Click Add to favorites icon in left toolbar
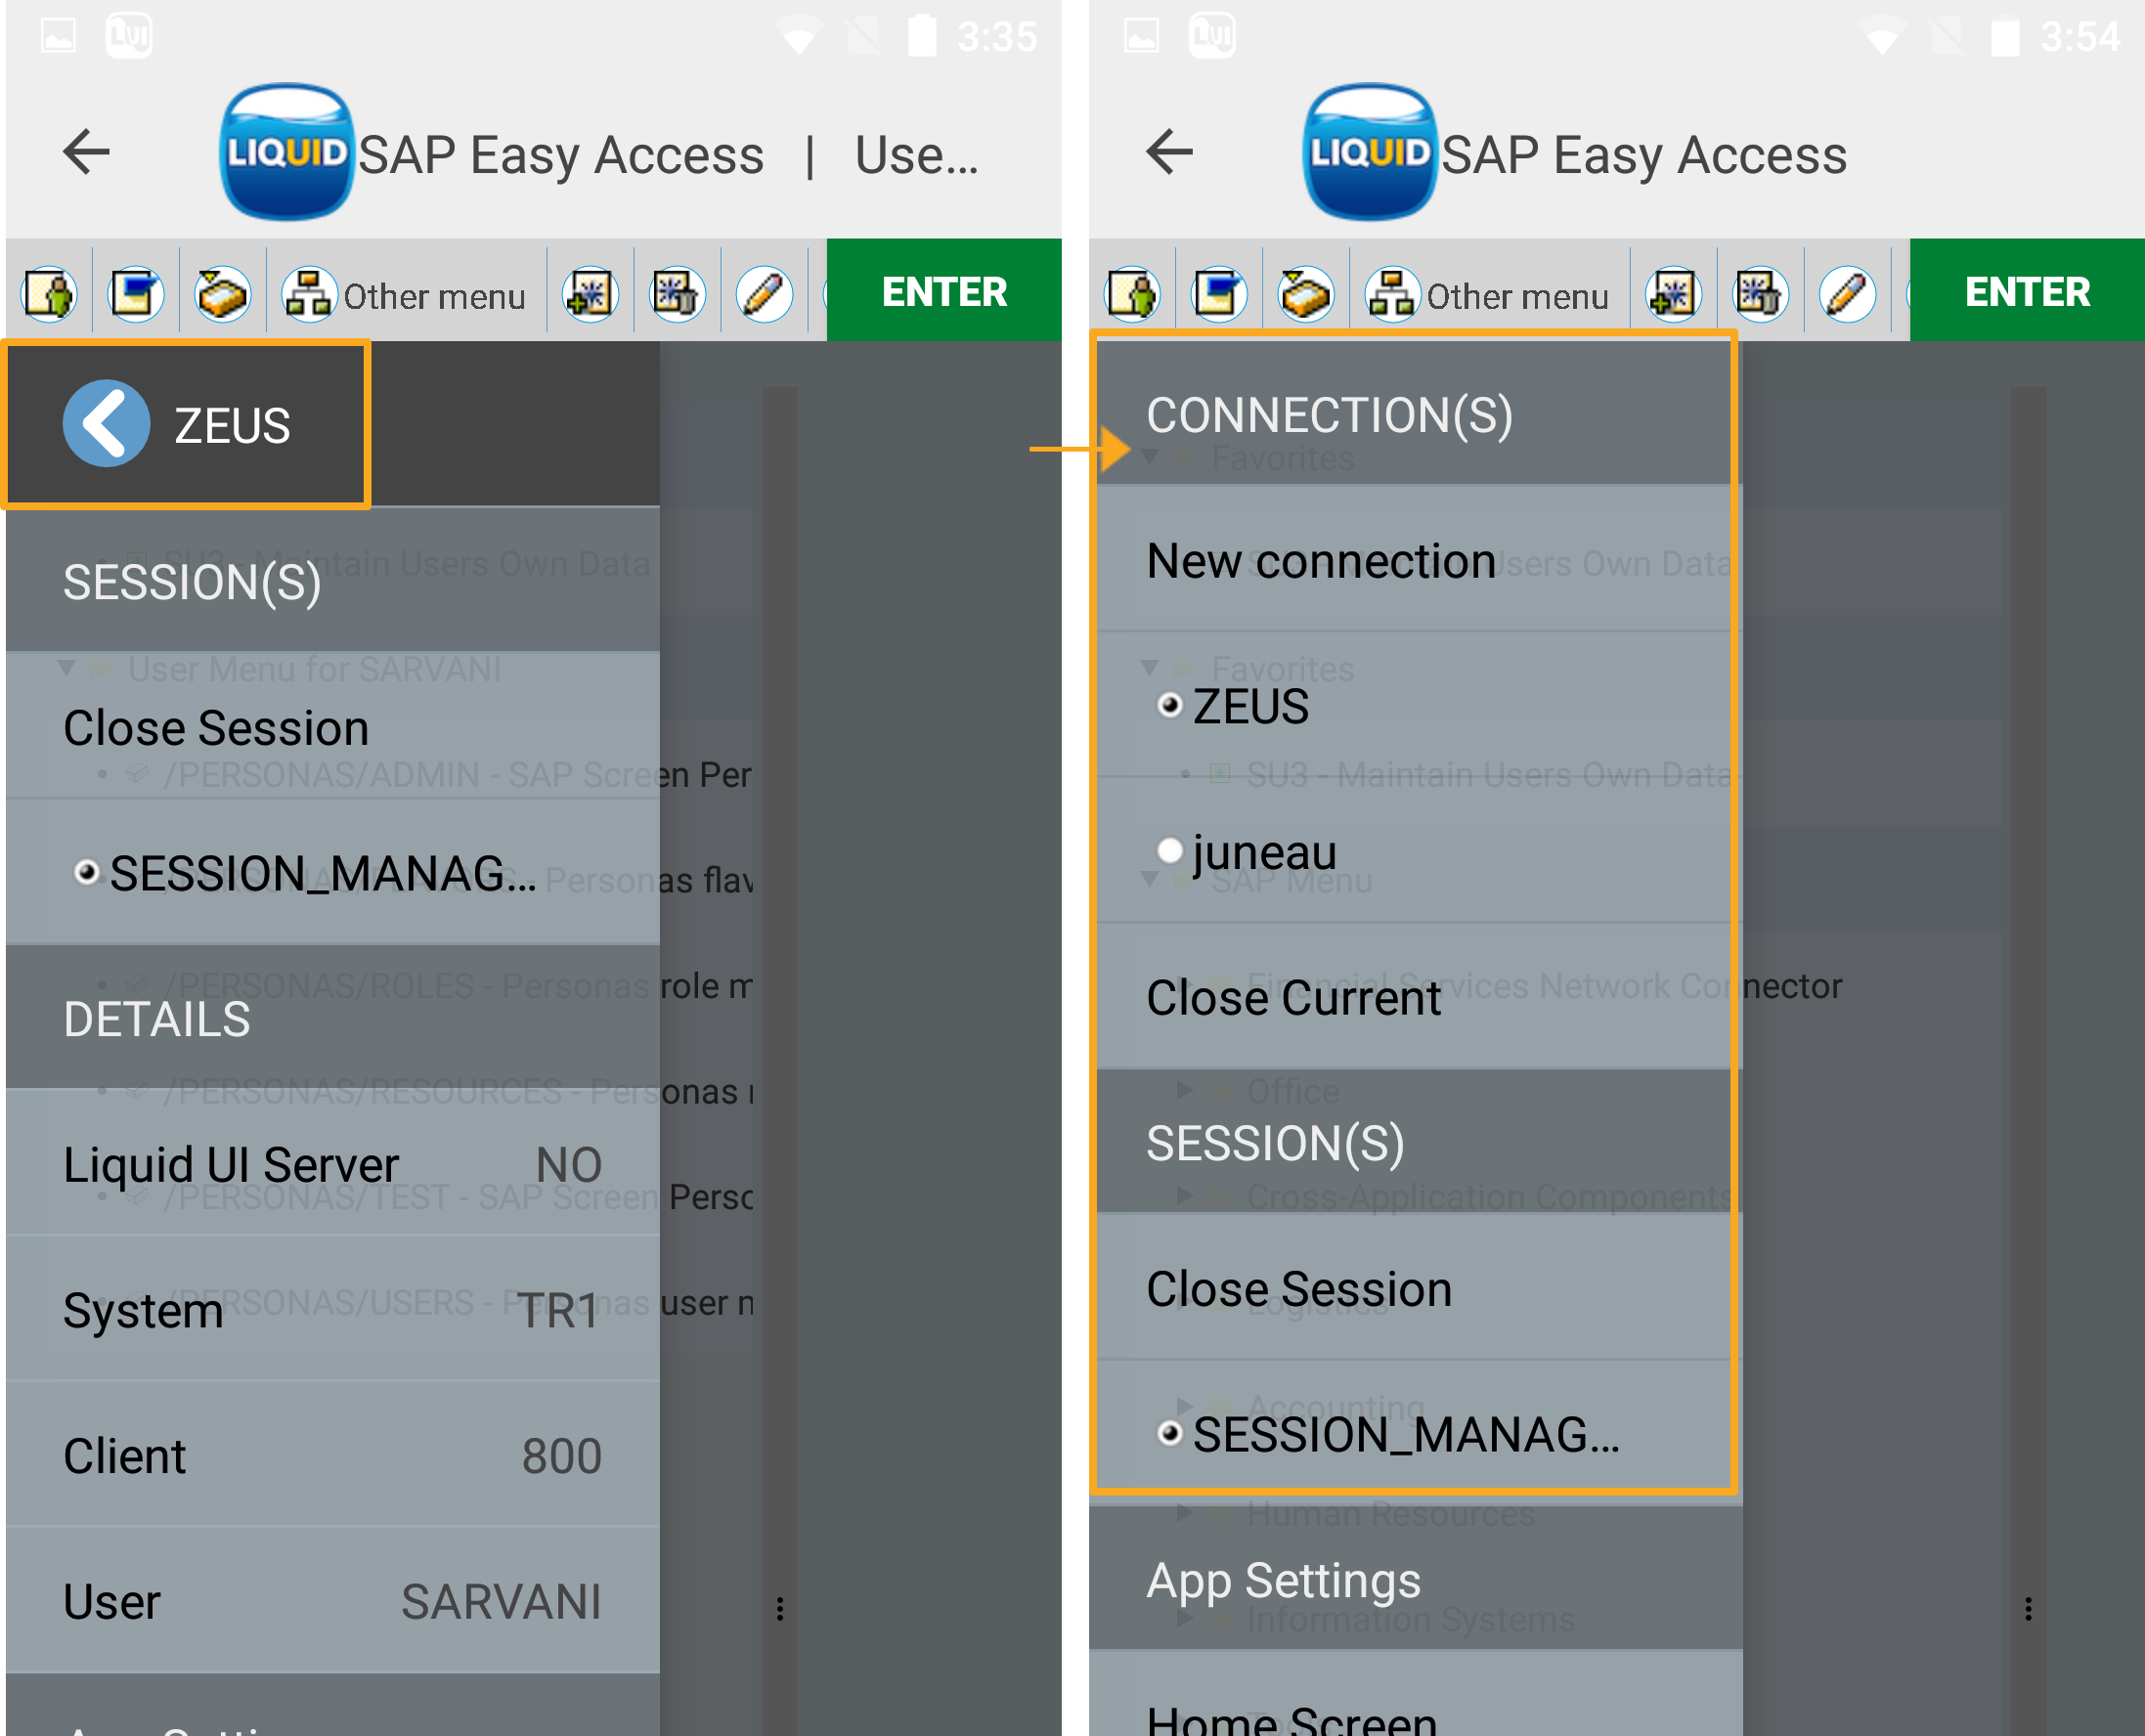Image resolution: width=2145 pixels, height=1736 pixels. coord(590,294)
